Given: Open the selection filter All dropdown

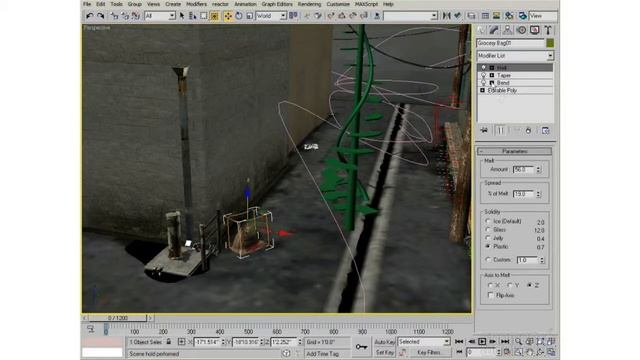Looking at the screenshot, I should pos(160,16).
